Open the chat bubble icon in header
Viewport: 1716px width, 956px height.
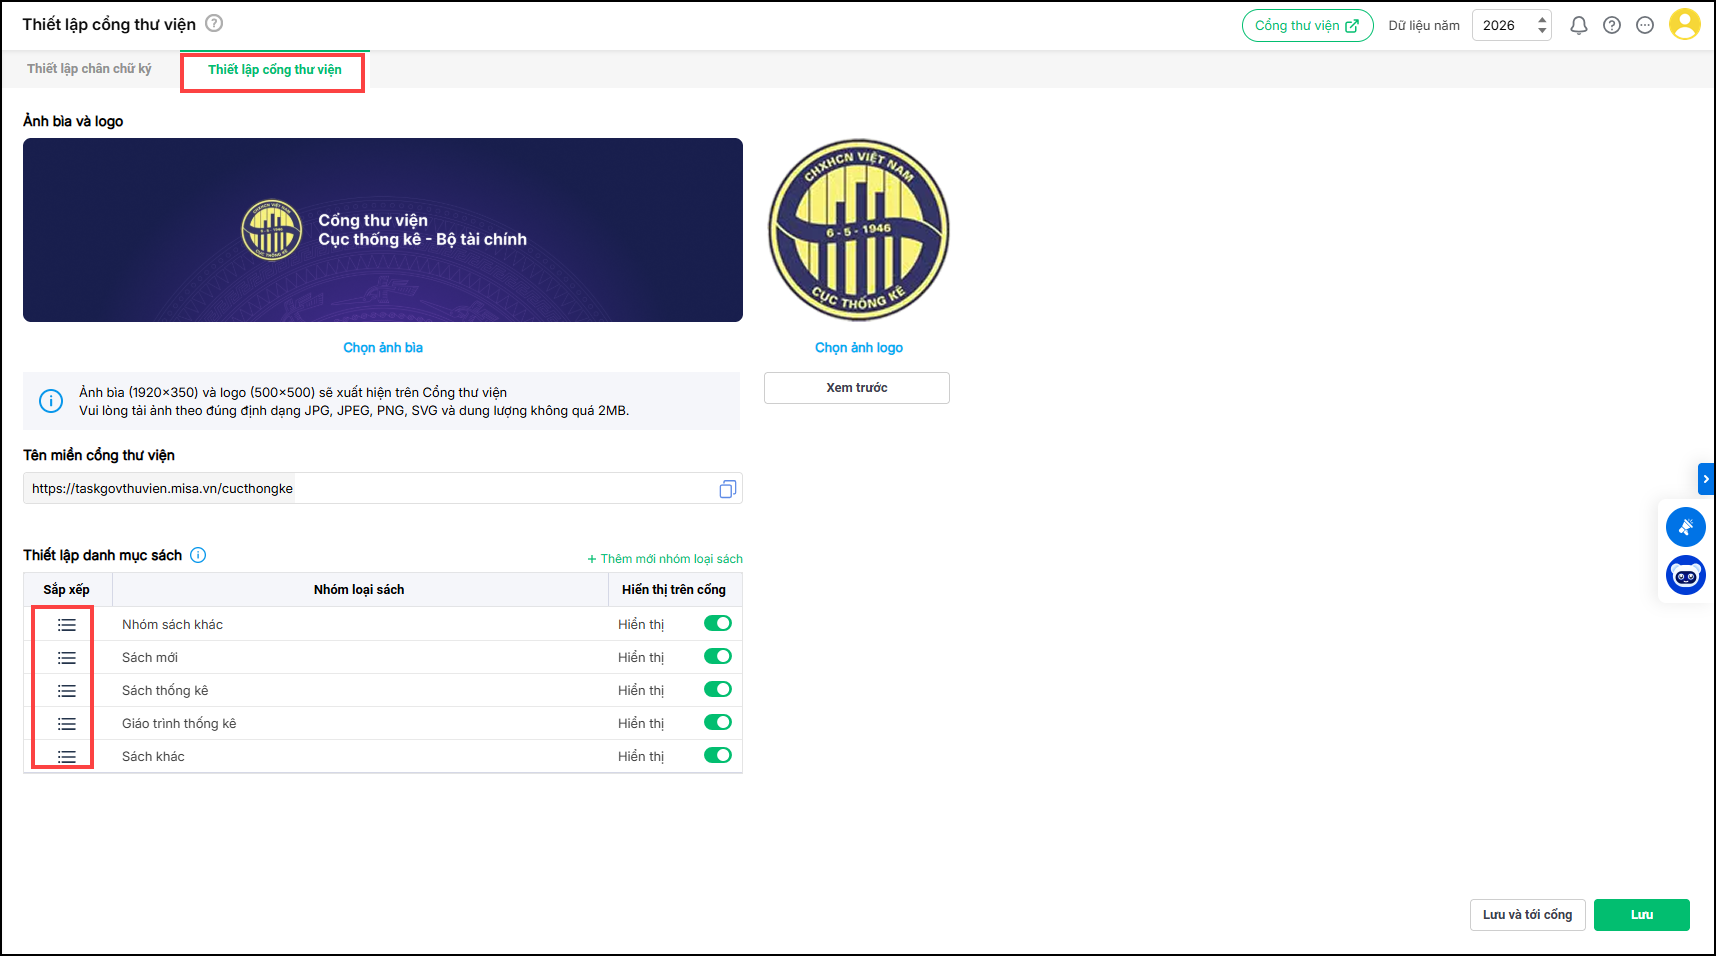[1645, 25]
